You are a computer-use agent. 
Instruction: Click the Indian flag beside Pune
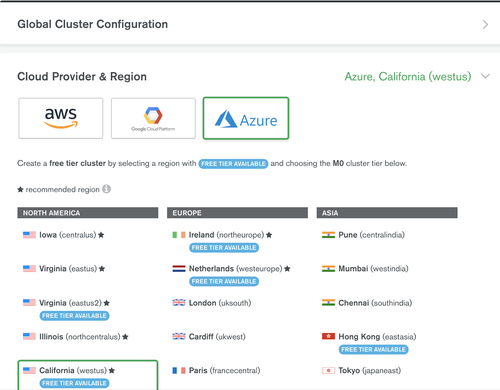328,235
